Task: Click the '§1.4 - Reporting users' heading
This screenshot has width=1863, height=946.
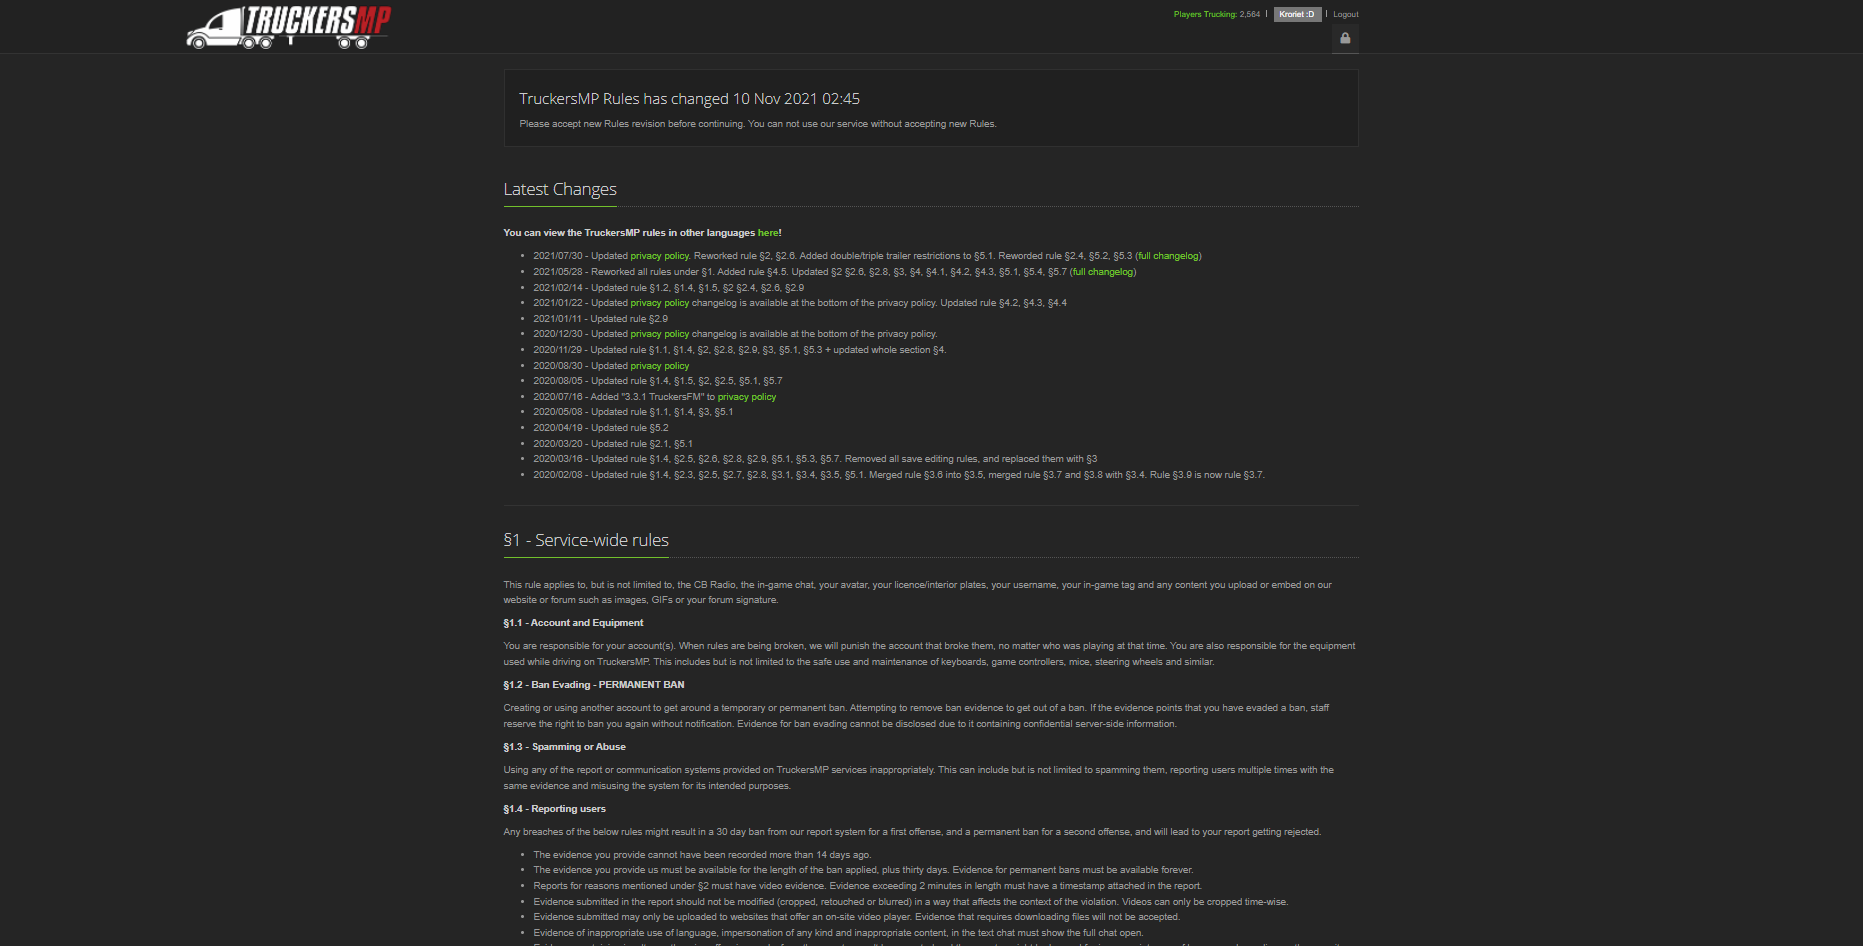Action: 554,809
